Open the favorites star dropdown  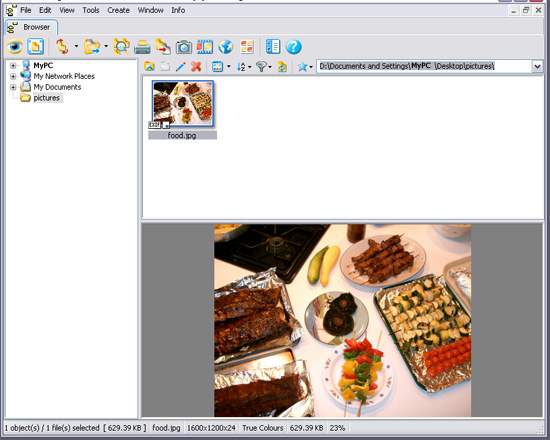click(x=305, y=66)
